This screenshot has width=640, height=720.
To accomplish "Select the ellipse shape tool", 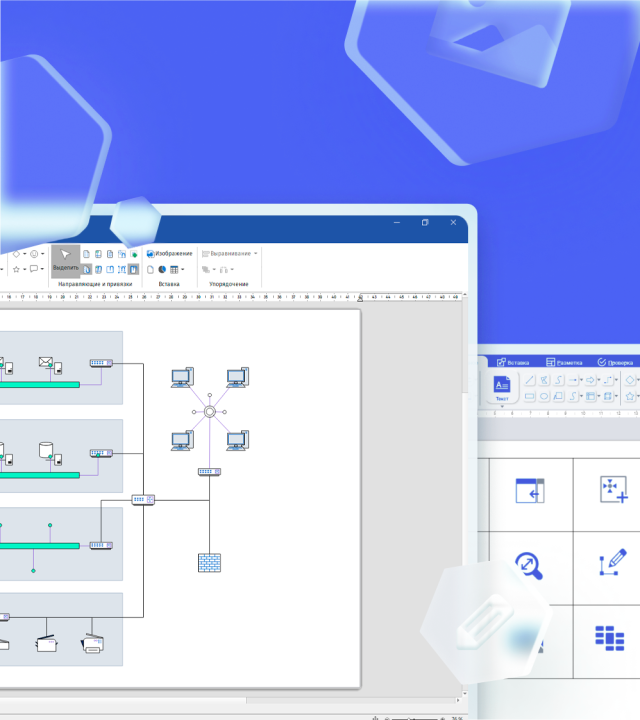I will (x=545, y=396).
